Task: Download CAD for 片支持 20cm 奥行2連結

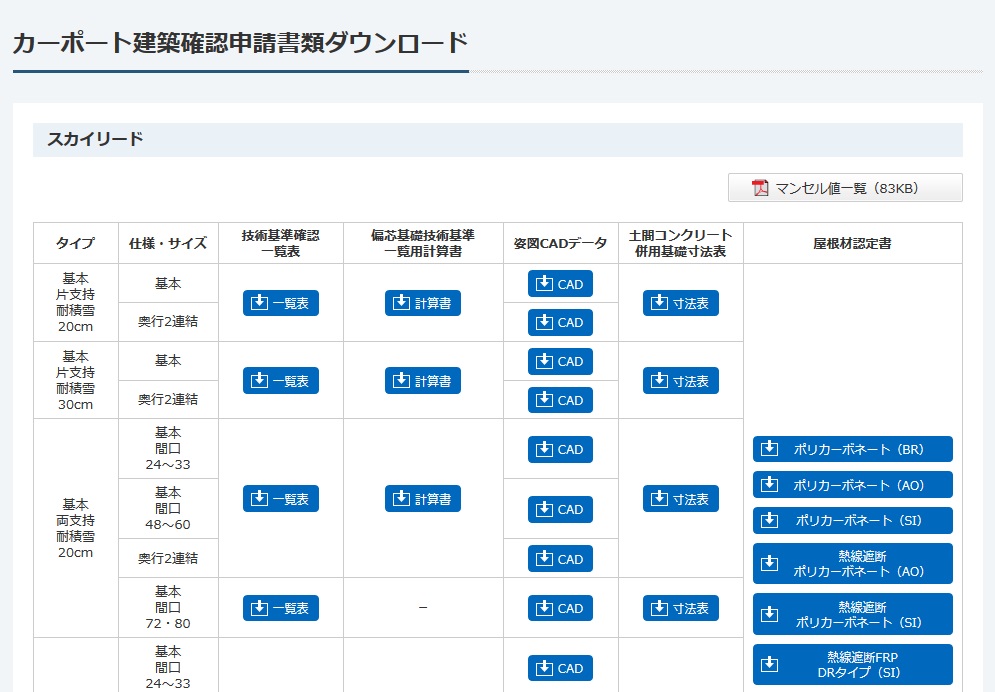Action: click(560, 322)
